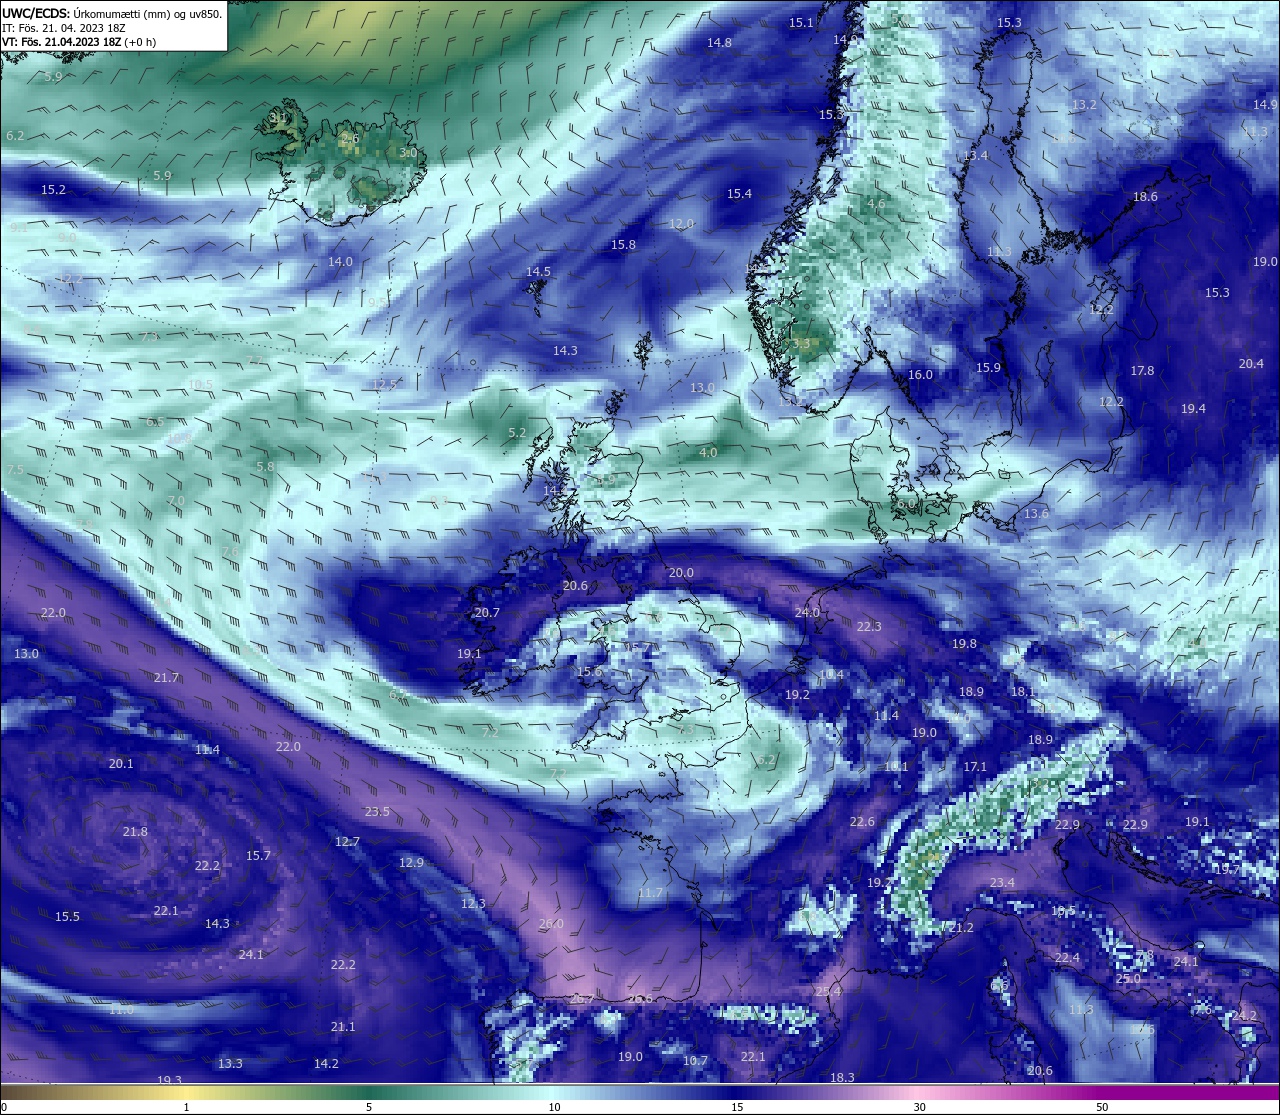Select the 18.6 value over Gulf of Finland
Image resolution: width=1280 pixels, height=1115 pixels.
click(1145, 197)
